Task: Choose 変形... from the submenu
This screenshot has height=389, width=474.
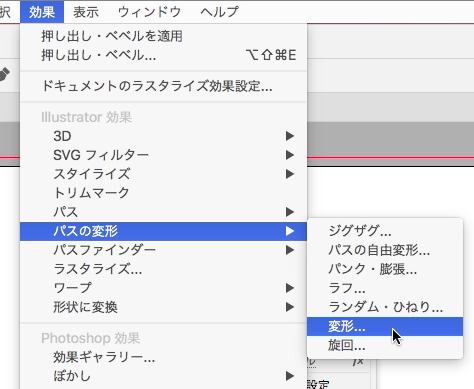Action: click(x=385, y=326)
